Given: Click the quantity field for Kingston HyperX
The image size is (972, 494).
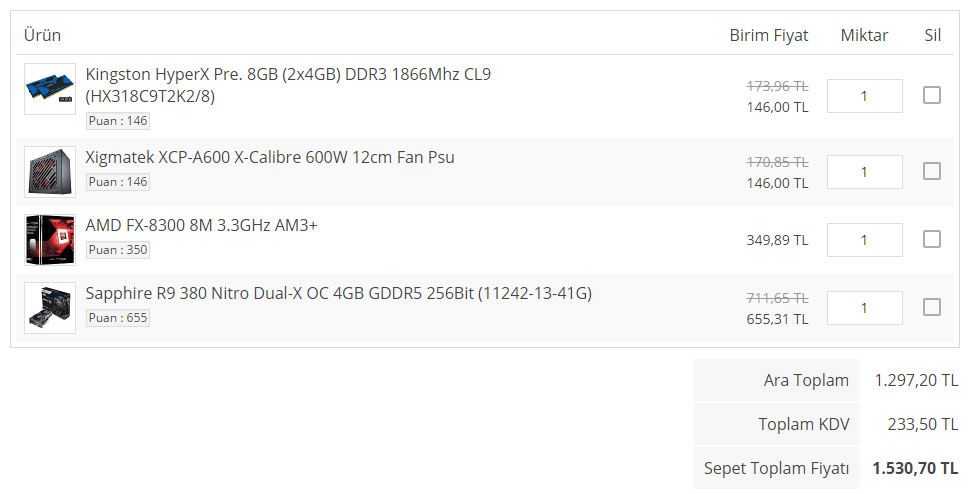Looking at the screenshot, I should click(864, 96).
